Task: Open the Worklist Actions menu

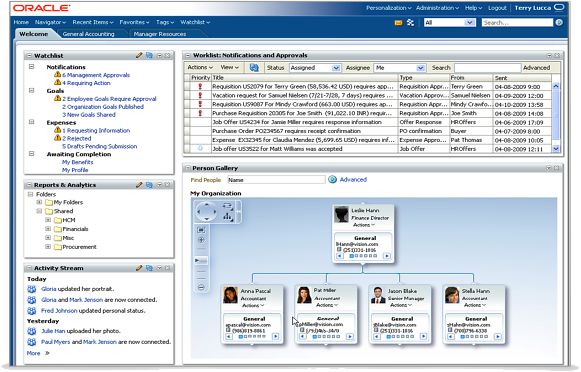Action: (200, 67)
